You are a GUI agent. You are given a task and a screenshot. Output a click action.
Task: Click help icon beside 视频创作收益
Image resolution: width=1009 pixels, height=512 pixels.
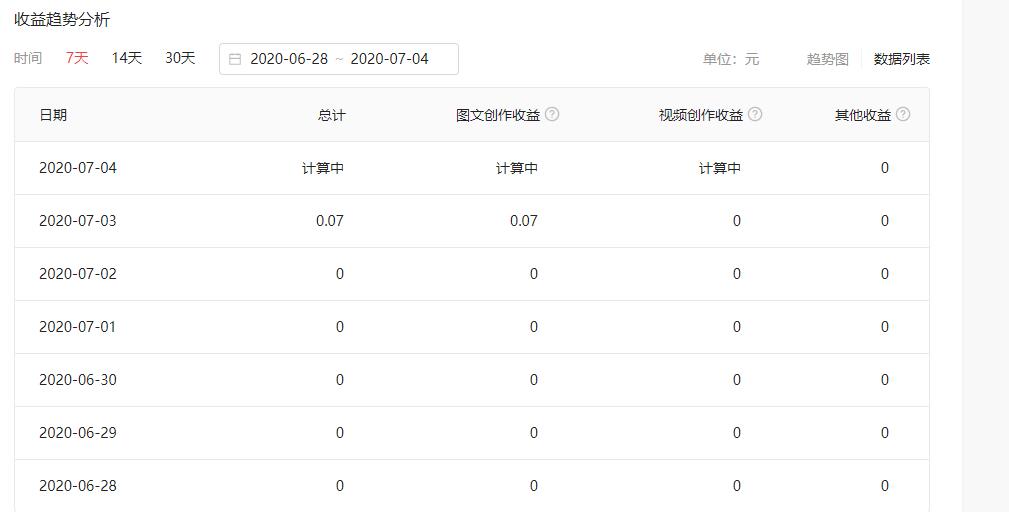pyautogui.click(x=755, y=114)
